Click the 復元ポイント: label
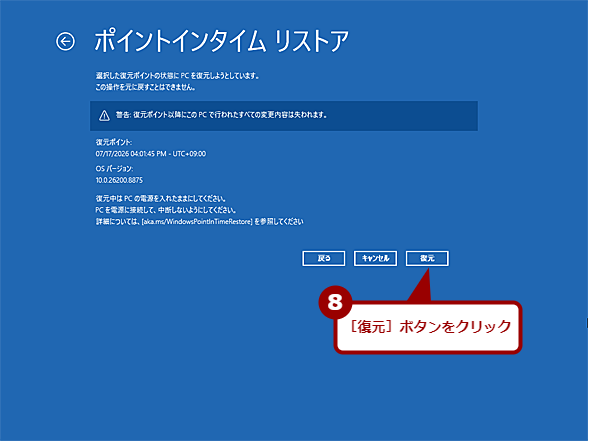This screenshot has width=589, height=442. (114, 142)
